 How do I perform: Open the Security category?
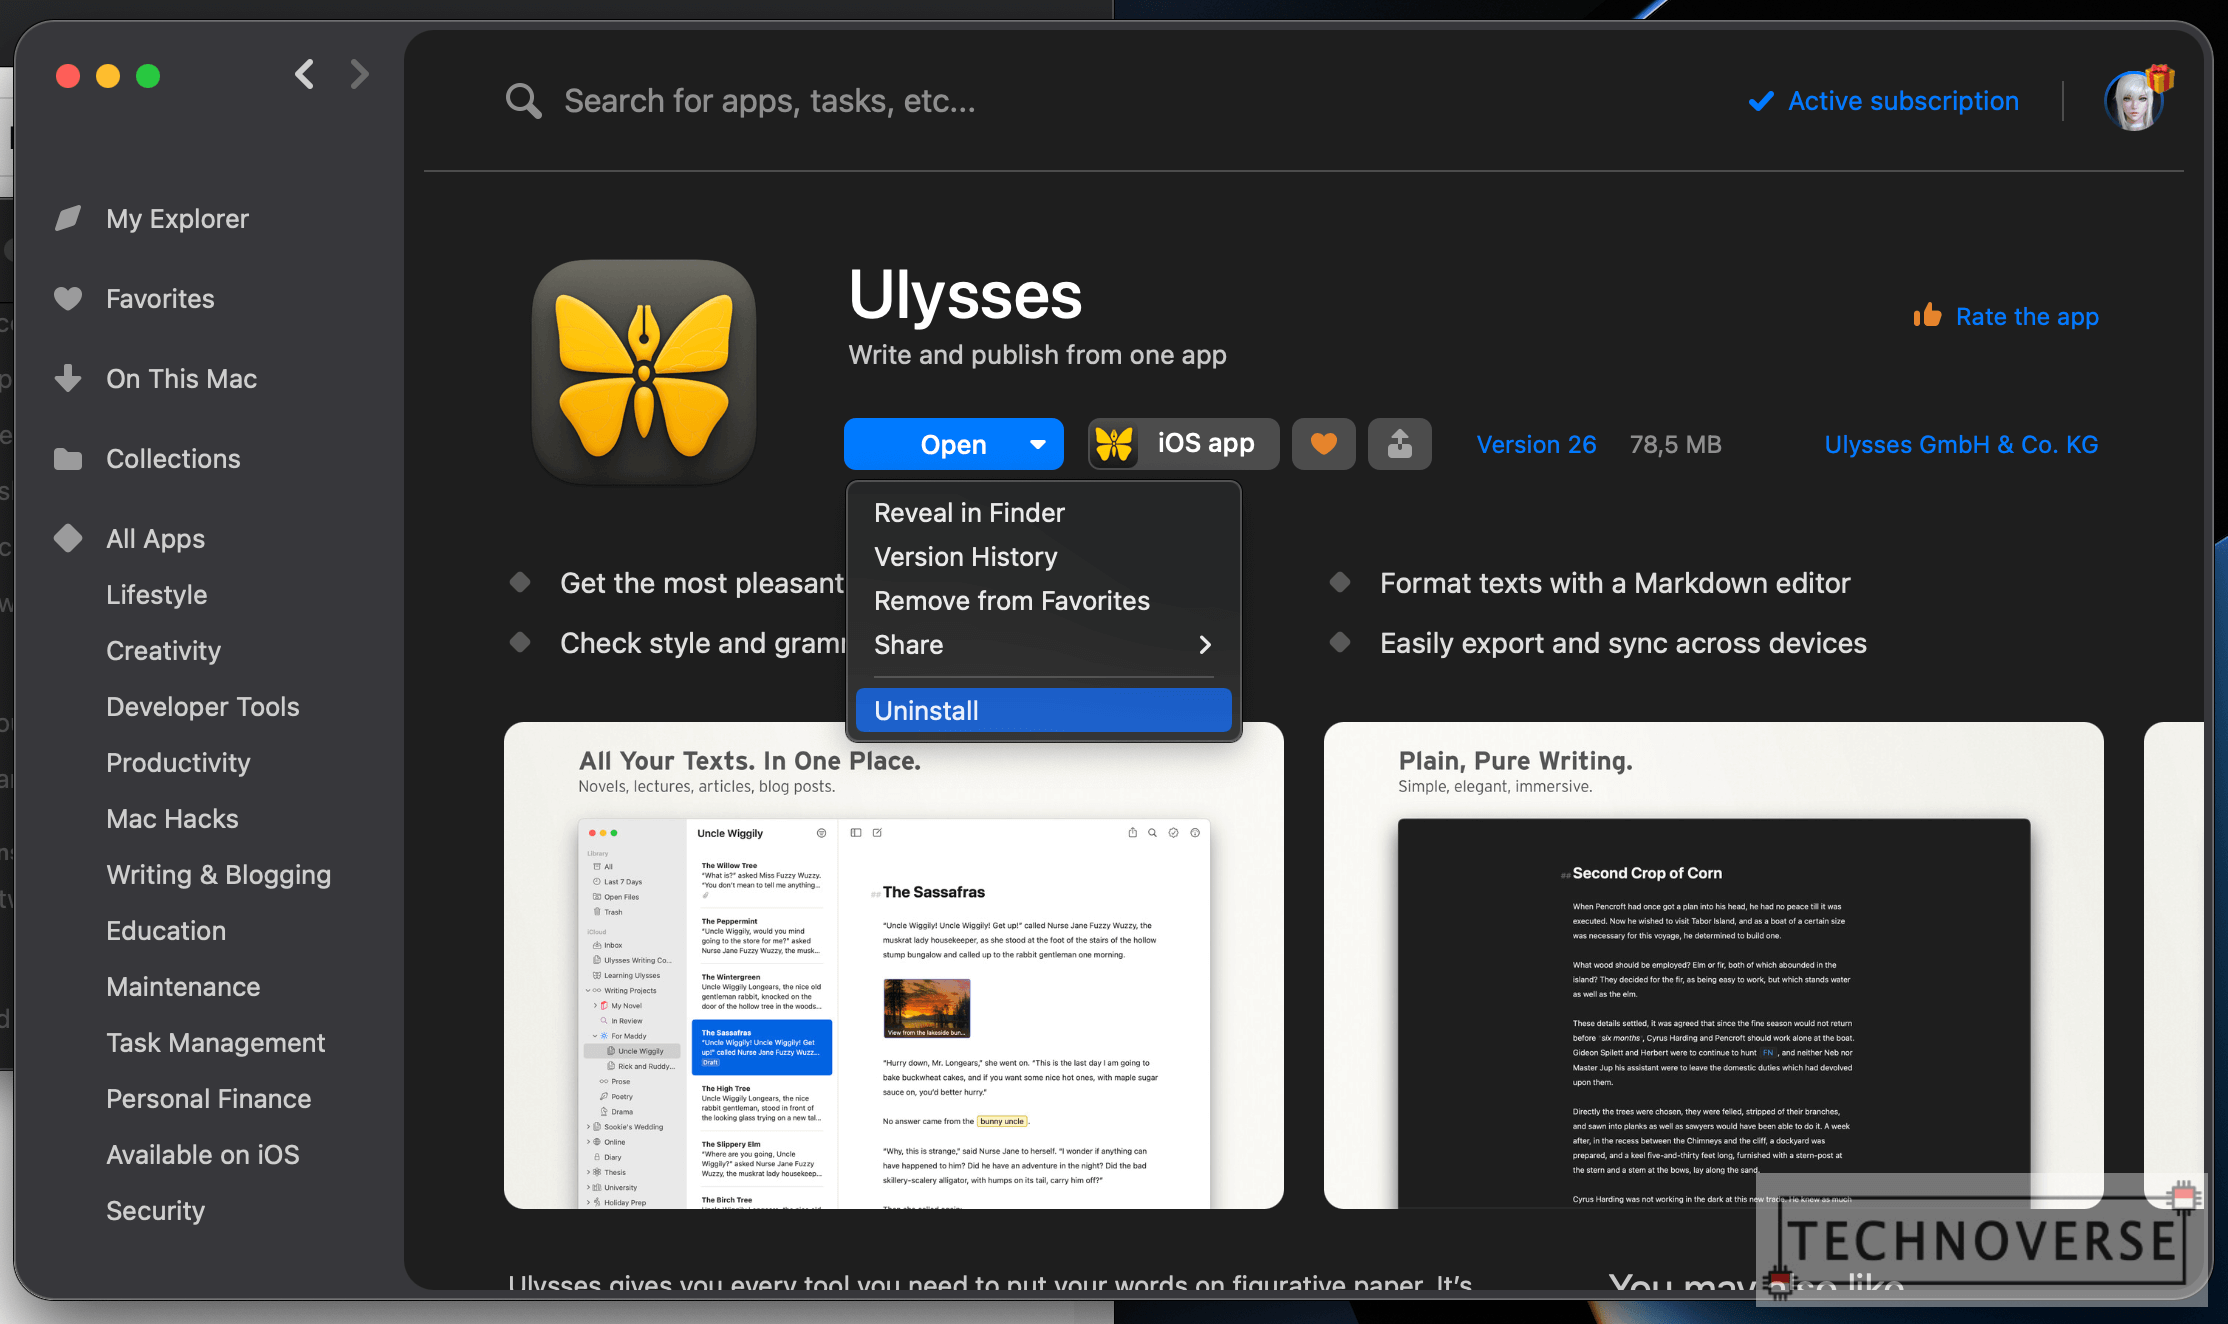(x=155, y=1210)
